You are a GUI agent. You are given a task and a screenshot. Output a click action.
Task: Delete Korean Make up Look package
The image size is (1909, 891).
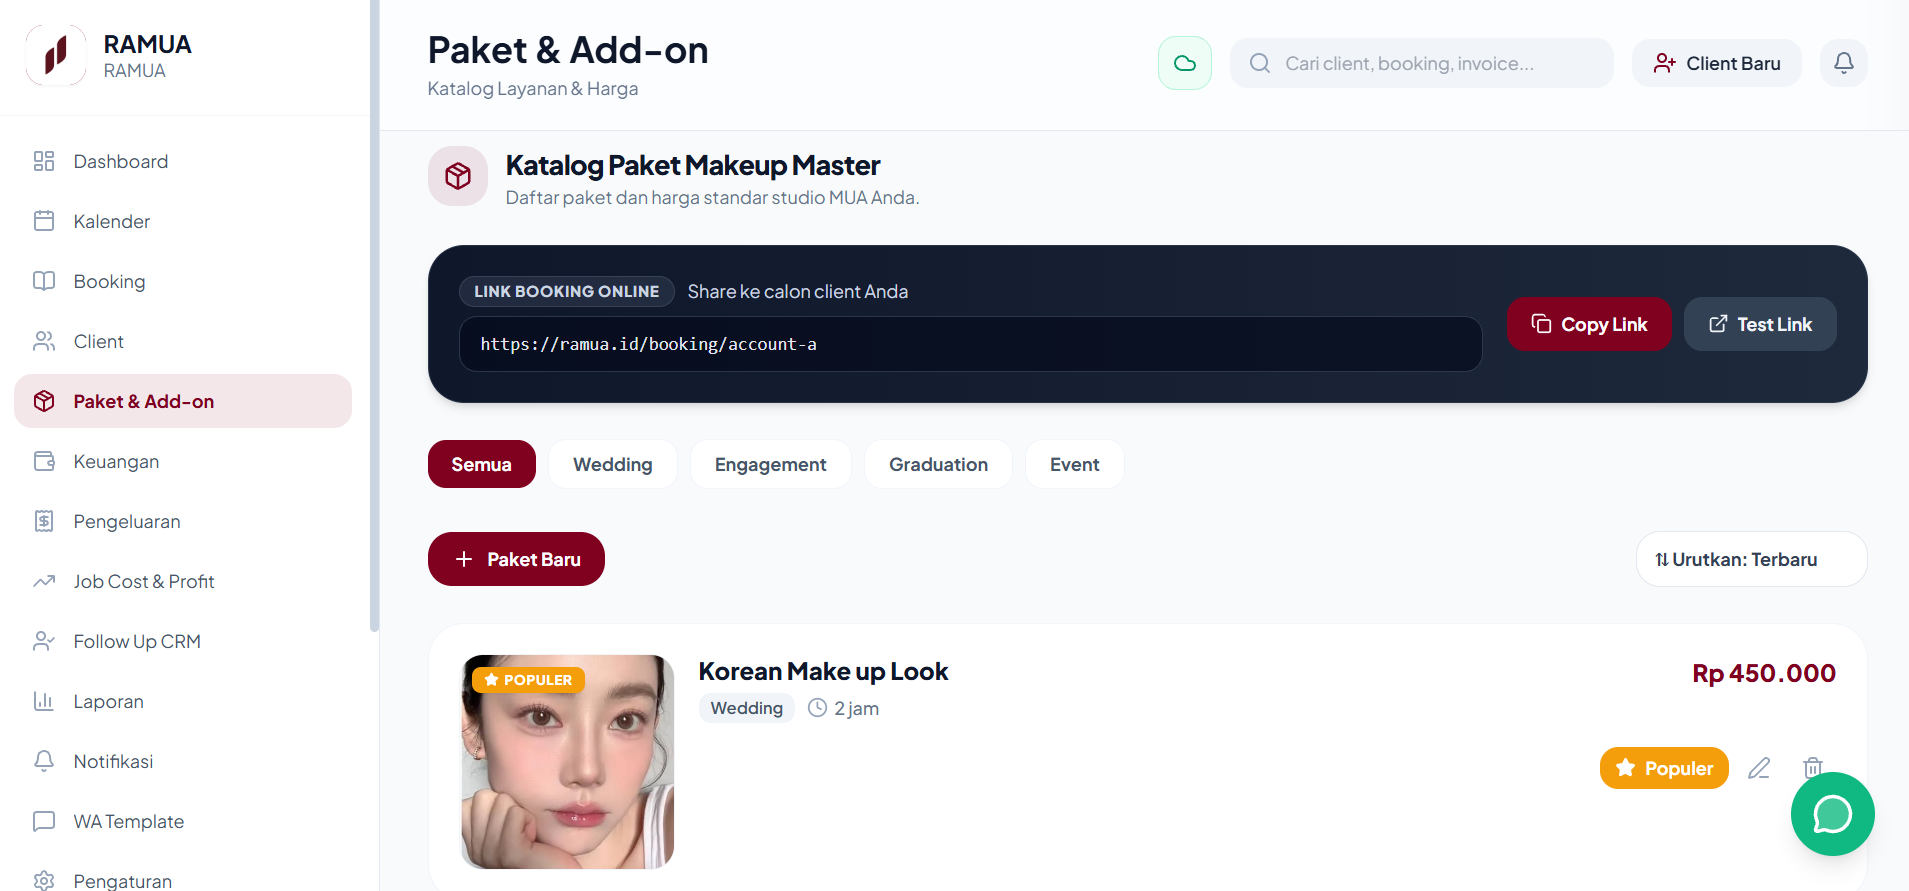tap(1813, 768)
